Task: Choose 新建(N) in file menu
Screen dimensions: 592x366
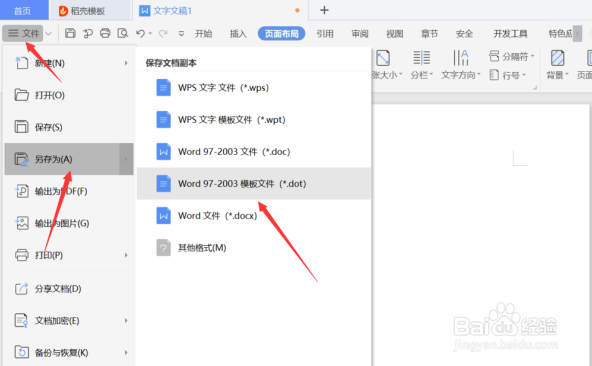Action: pyautogui.click(x=69, y=63)
